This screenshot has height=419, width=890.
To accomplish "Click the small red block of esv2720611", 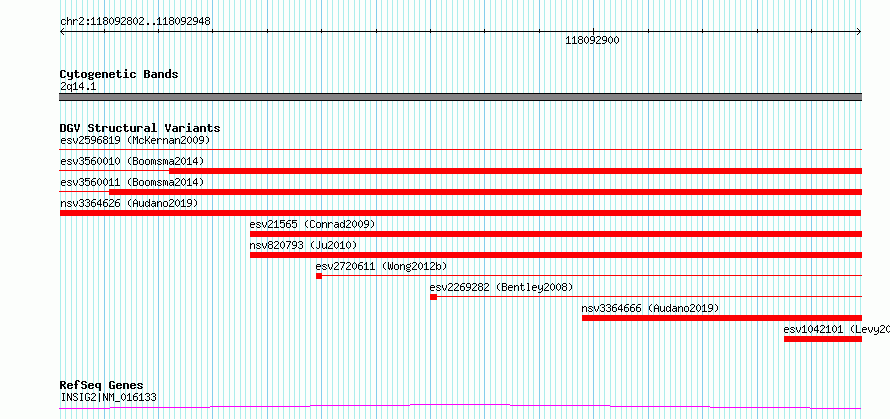I will [319, 276].
